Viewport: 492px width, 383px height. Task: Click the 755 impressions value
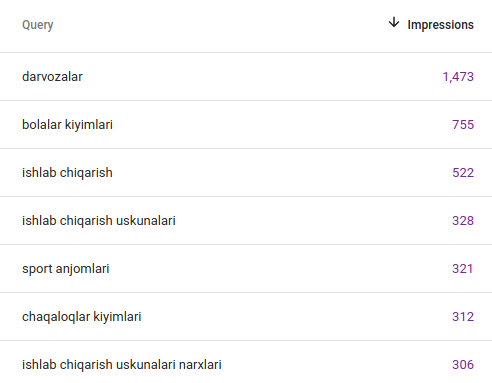pyautogui.click(x=463, y=125)
